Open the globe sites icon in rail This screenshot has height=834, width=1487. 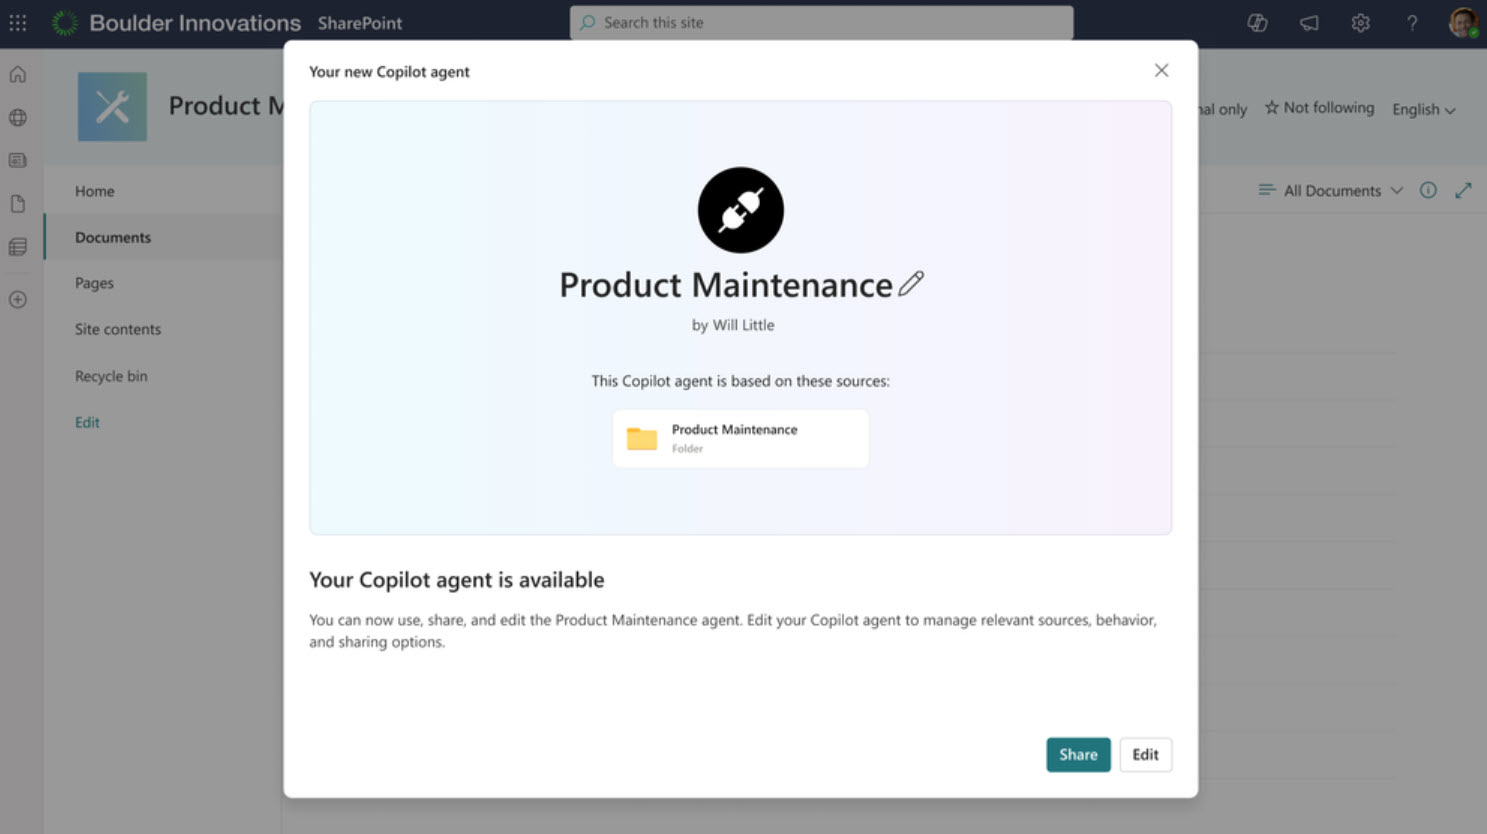18,117
